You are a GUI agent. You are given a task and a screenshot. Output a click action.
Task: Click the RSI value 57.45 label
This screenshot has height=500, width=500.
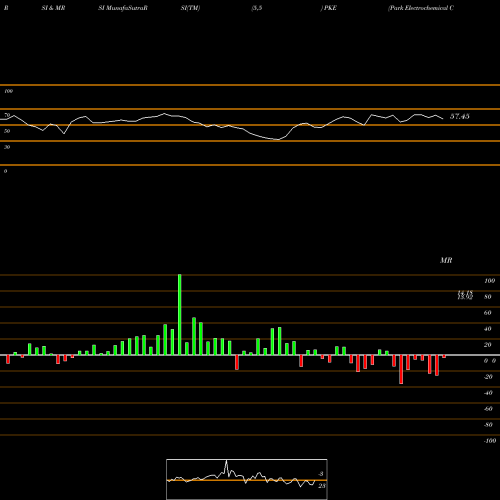click(x=460, y=116)
